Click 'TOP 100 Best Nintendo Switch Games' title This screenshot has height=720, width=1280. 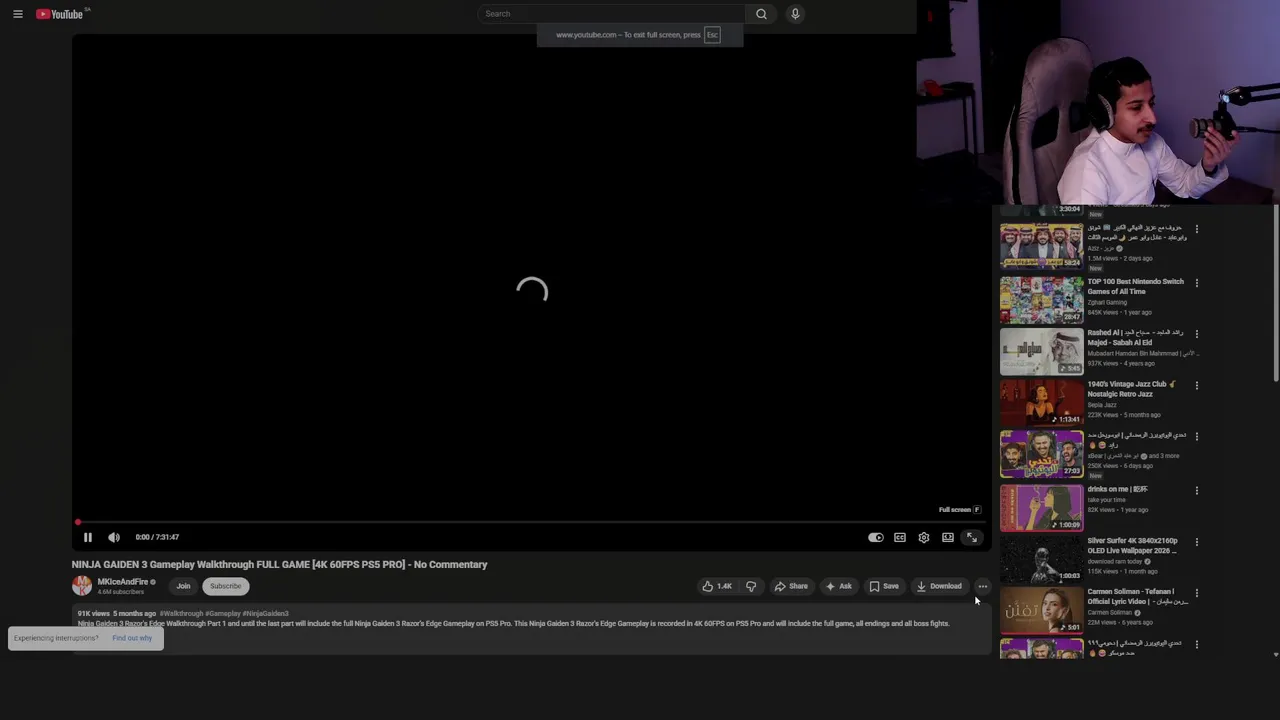point(1135,286)
